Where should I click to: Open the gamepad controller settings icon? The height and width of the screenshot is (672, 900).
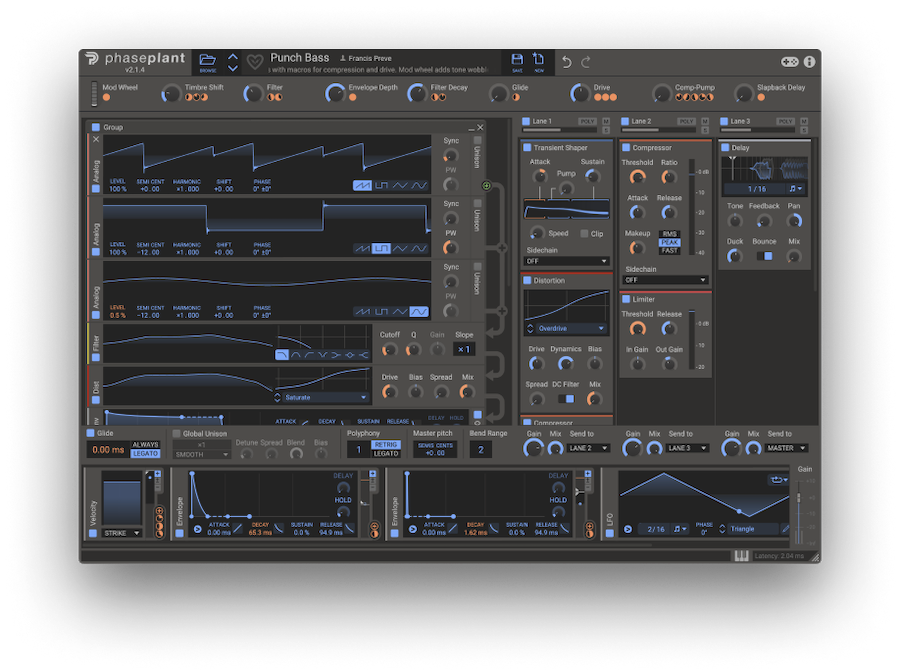(789, 61)
